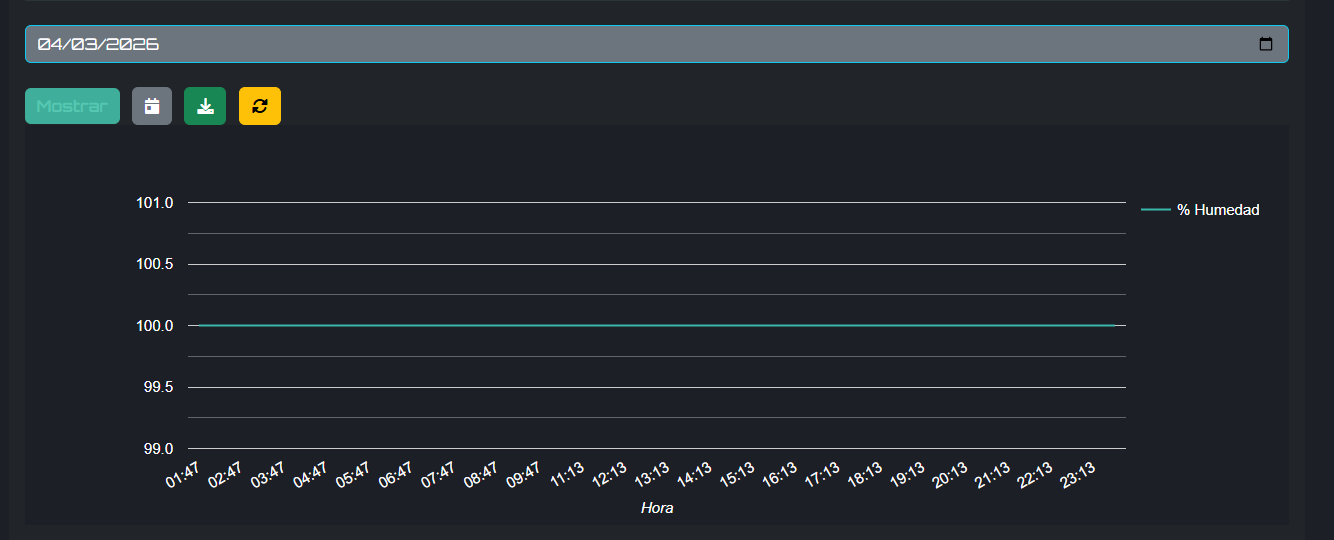This screenshot has width=1334, height=540.
Task: Click the 11:13 time label
Action: click(567, 474)
